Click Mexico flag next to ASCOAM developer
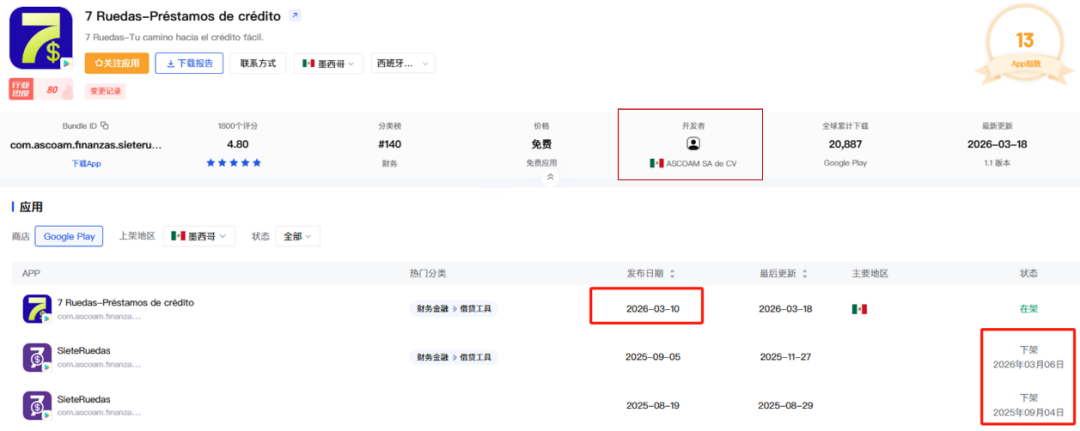 (656, 163)
